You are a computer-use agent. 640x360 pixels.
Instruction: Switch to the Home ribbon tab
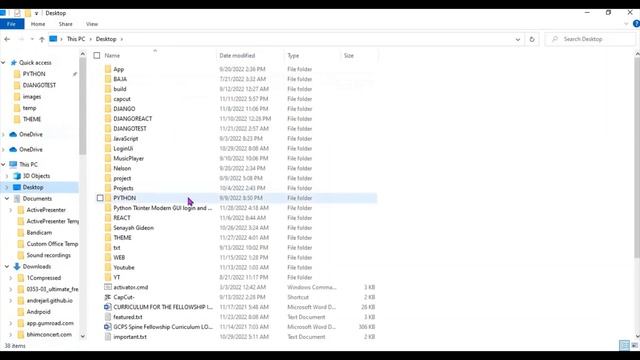click(38, 24)
